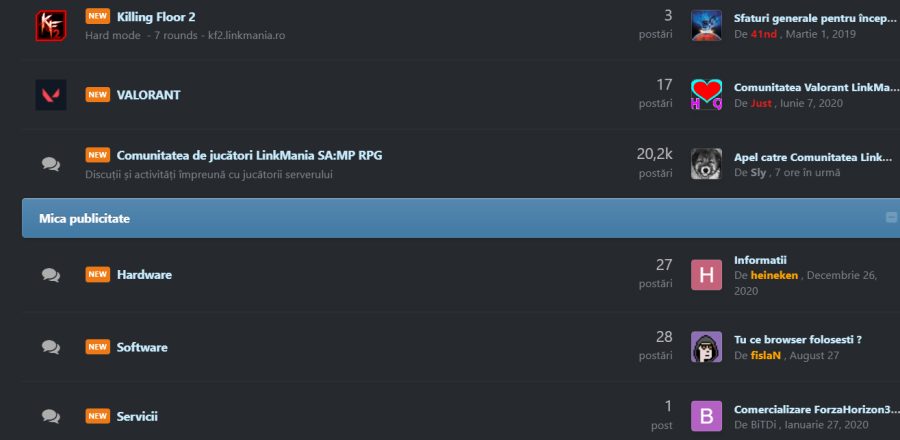
Task: Open fislaN's hooded avatar thumbnail
Action: pyautogui.click(x=706, y=347)
